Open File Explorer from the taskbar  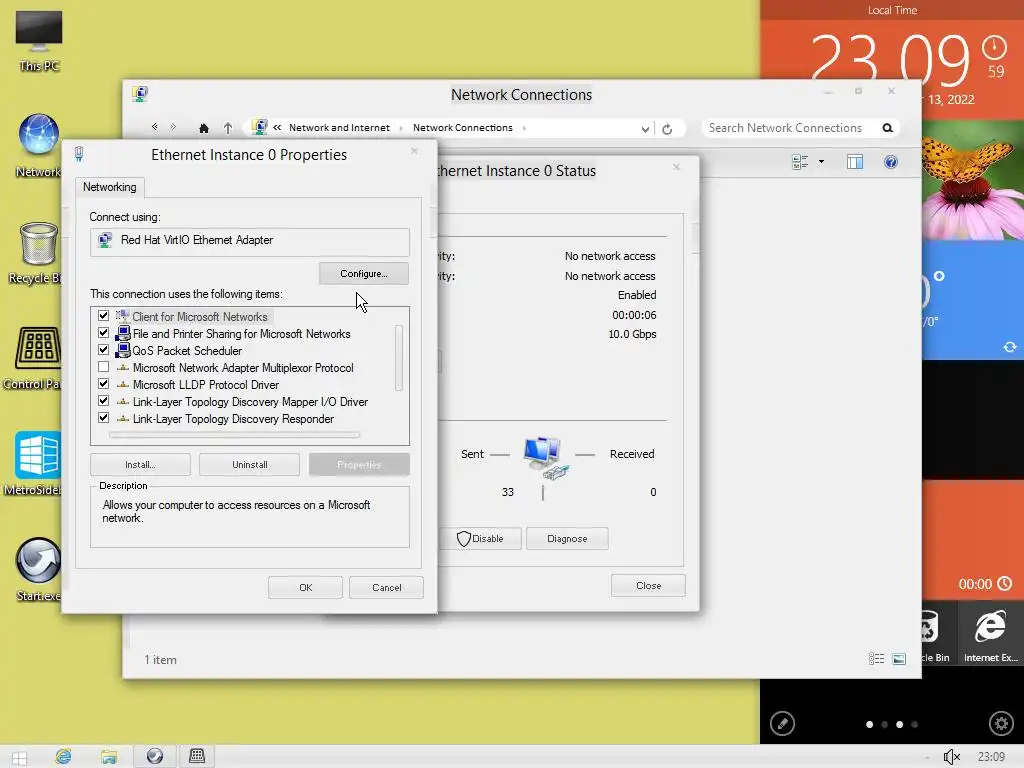click(109, 756)
